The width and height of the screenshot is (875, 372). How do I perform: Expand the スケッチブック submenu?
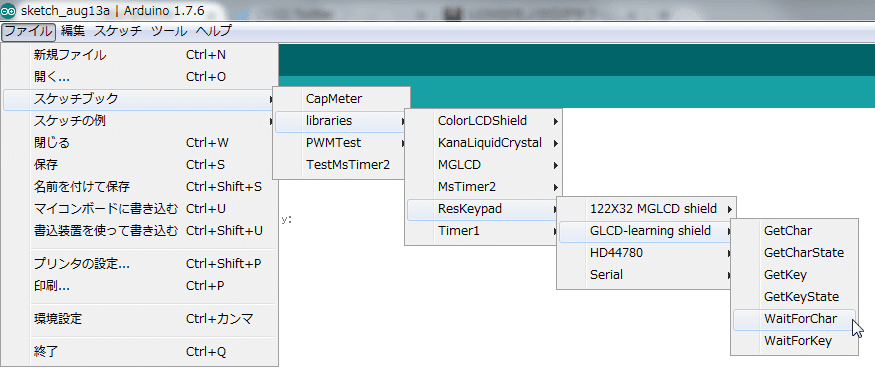pyautogui.click(x=140, y=99)
